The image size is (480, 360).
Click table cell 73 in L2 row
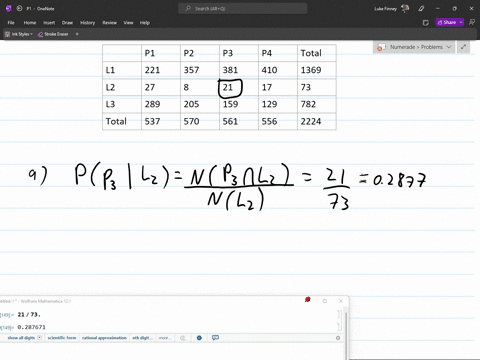(x=317, y=87)
